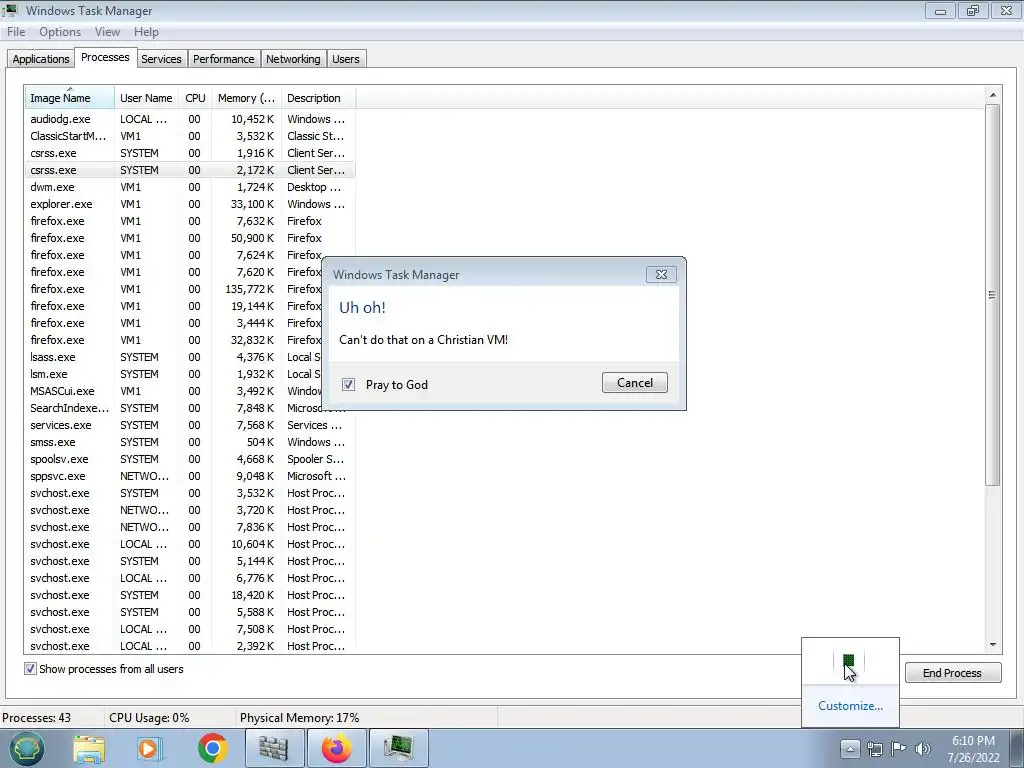The image size is (1024, 768).
Task: Open Windows Explorer from the taskbar
Action: pyautogui.click(x=89, y=749)
